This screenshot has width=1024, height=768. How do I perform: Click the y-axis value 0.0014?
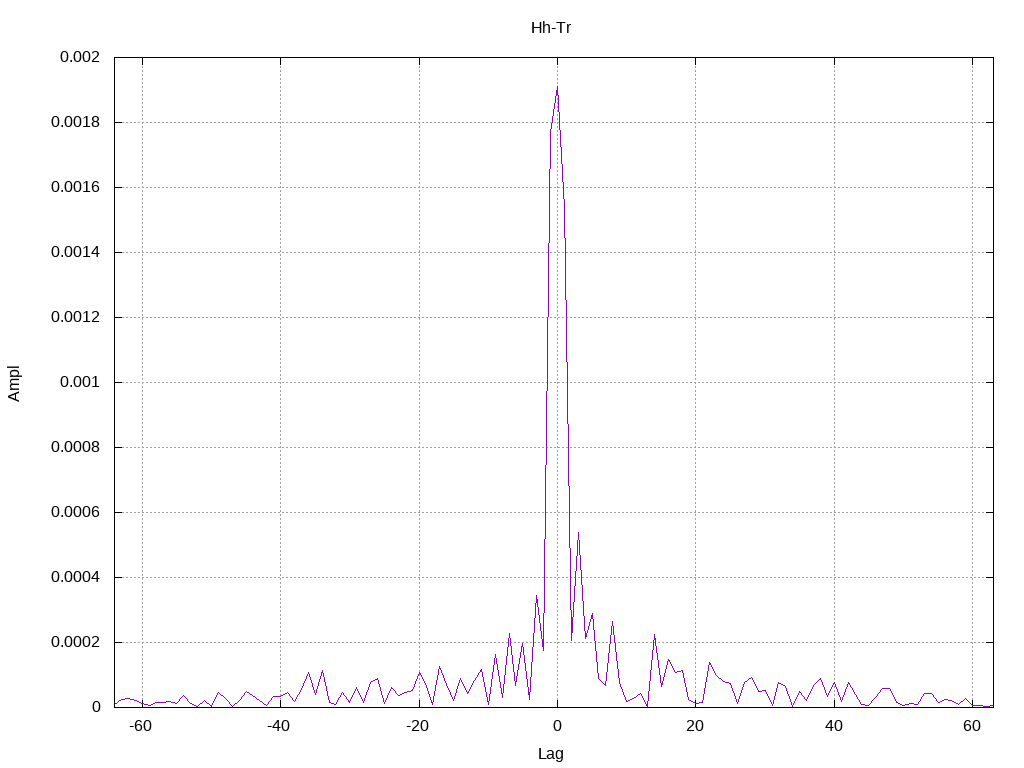(76, 252)
